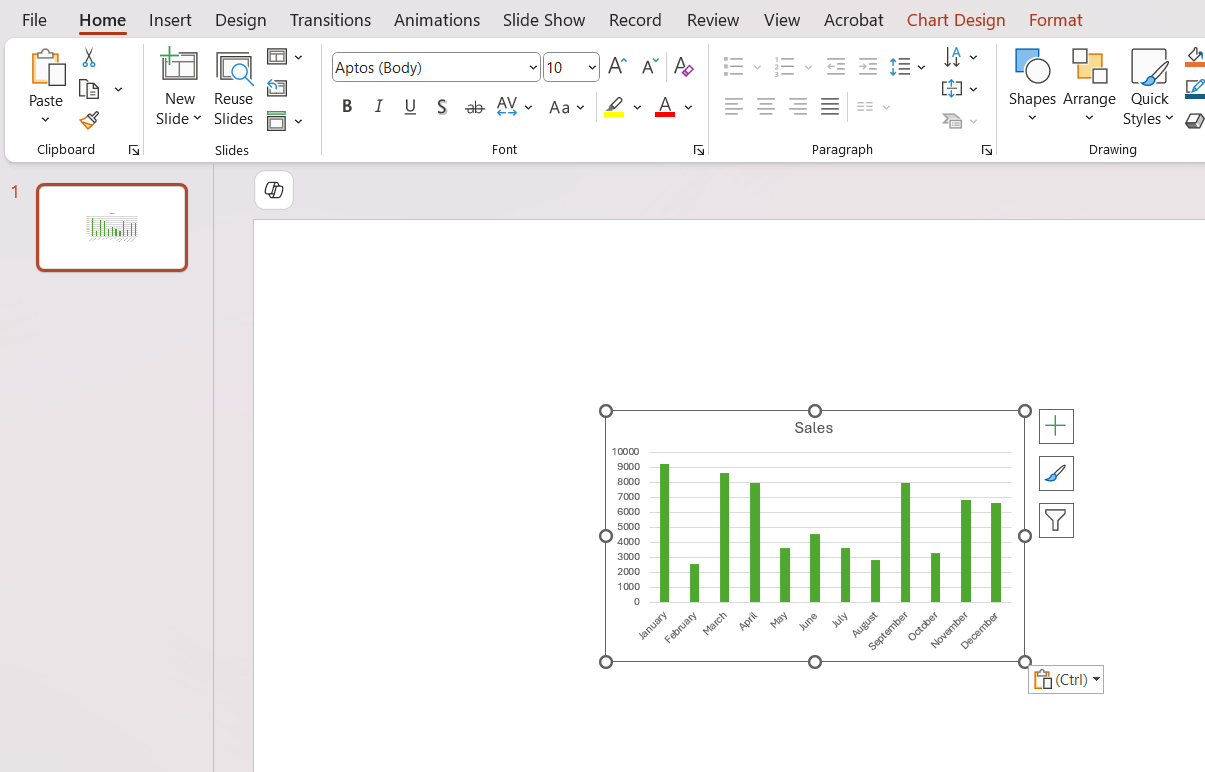
Task: Click the Chart Styles brush button
Action: (x=1056, y=473)
